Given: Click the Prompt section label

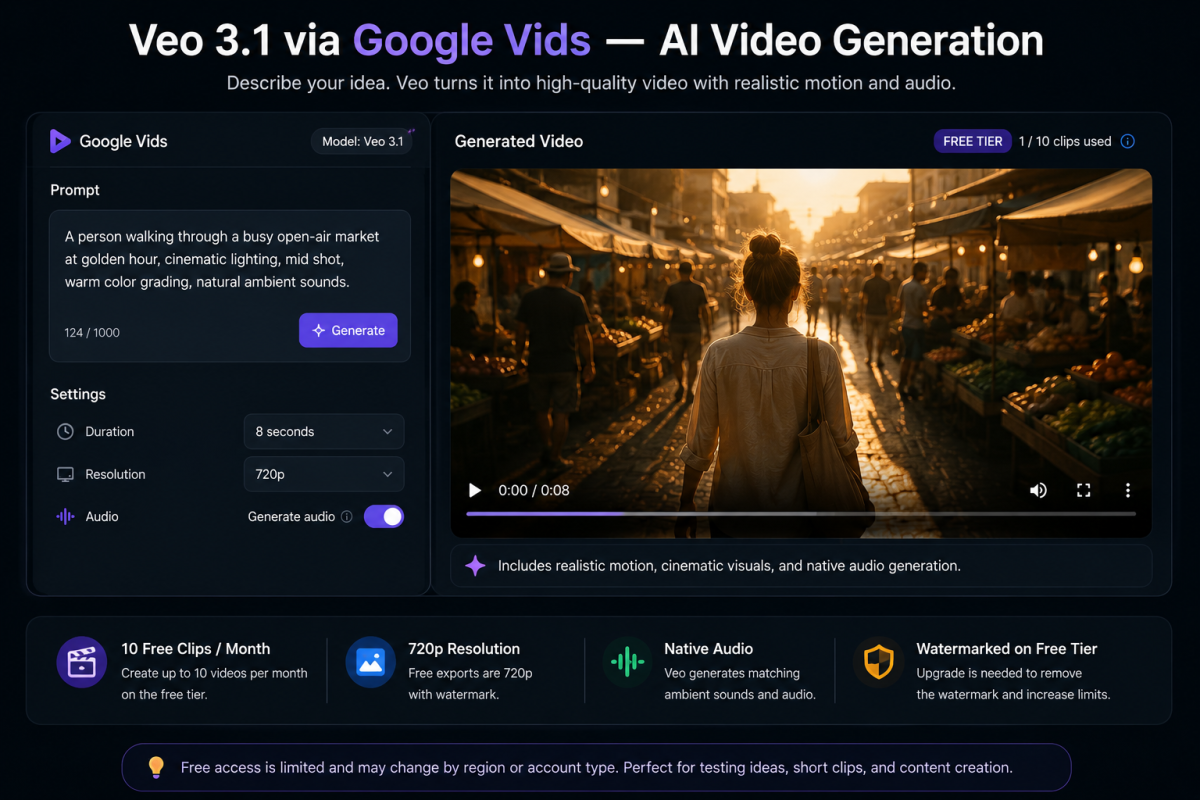Looking at the screenshot, I should (75, 190).
